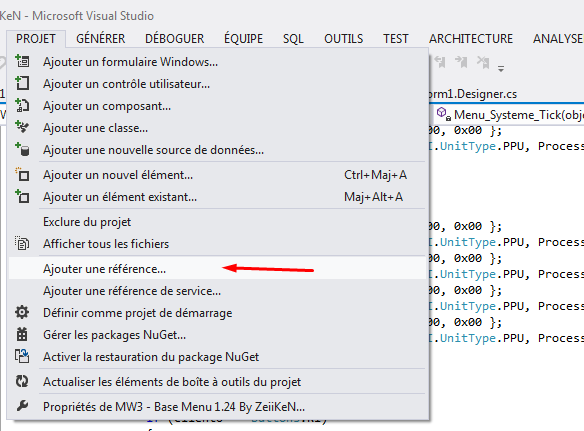The height and width of the screenshot is (431, 584).
Task: Click the Add Class icon
Action: coord(22,127)
